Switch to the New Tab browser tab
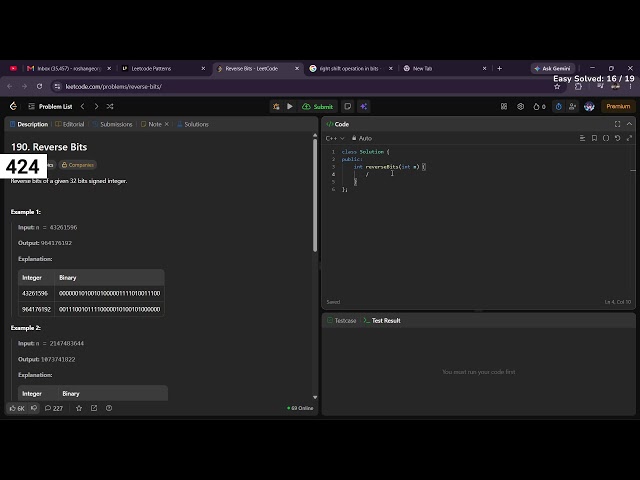 [x=445, y=69]
